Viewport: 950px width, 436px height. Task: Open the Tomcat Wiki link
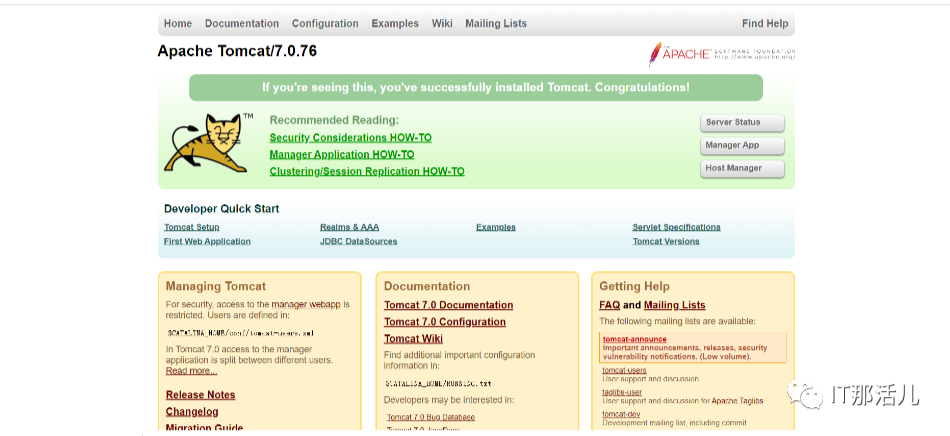[x=413, y=339]
